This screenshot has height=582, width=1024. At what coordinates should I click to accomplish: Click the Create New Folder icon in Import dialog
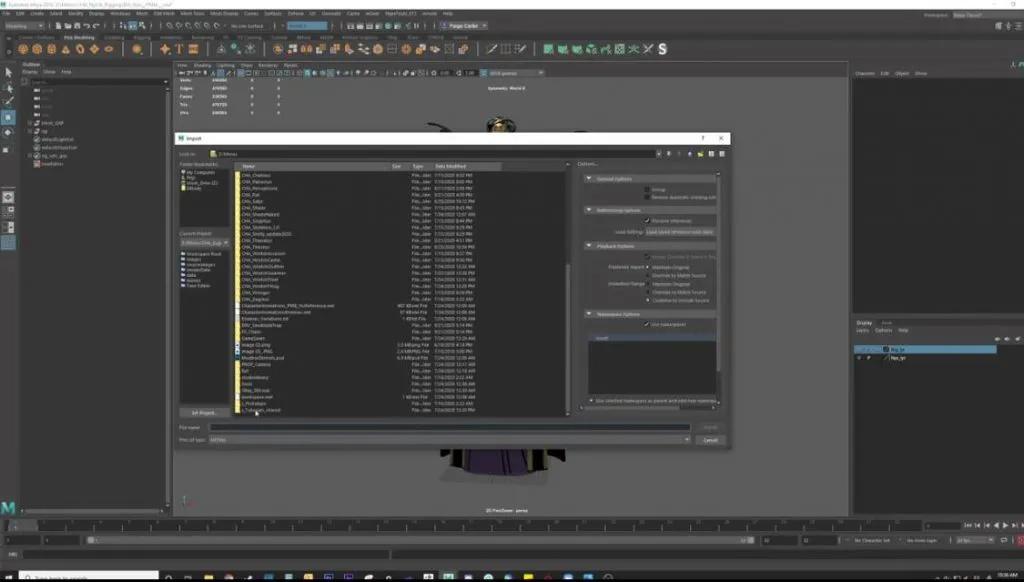click(700, 153)
